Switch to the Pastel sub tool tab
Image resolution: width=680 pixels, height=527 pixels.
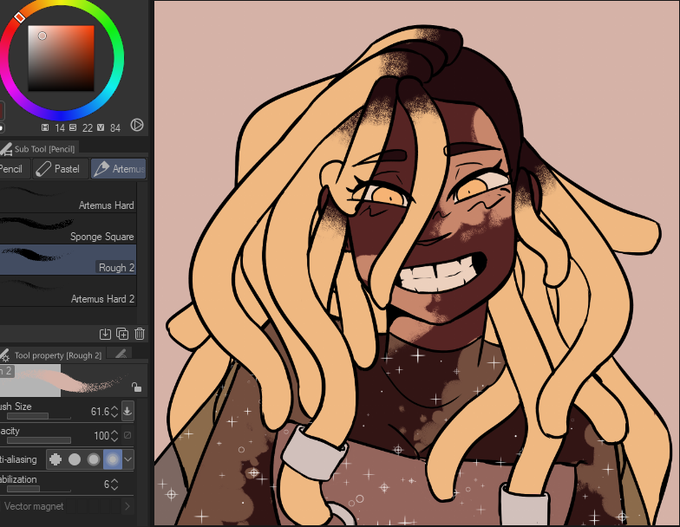[x=60, y=169]
